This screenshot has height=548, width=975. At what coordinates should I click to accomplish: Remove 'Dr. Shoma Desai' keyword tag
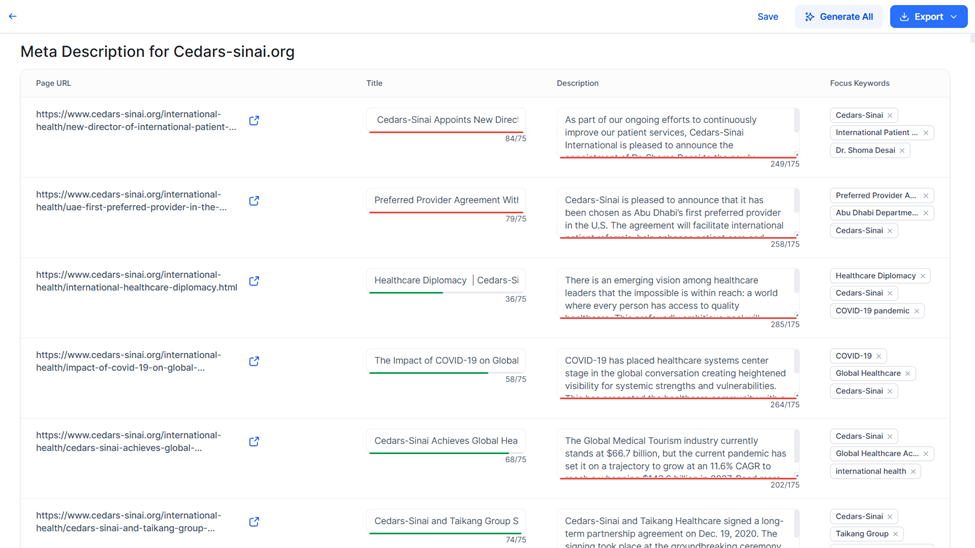coord(902,151)
